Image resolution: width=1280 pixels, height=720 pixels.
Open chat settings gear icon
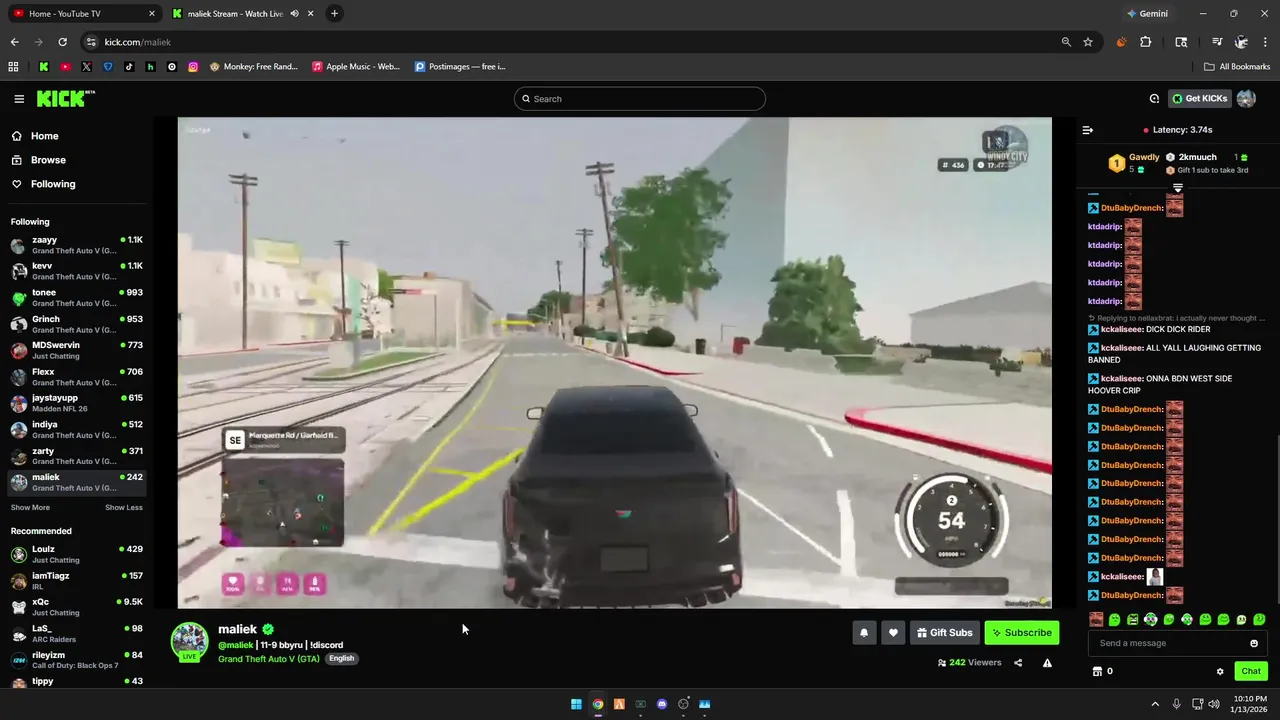point(1220,672)
